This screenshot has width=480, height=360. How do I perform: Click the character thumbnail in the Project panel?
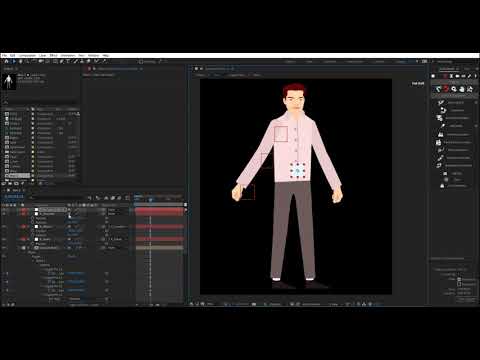tap(8, 82)
